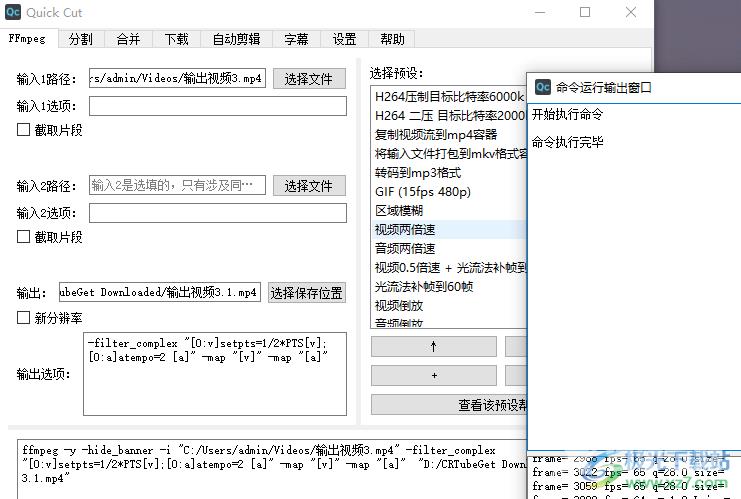Click the 输入1选项 text field

(x=218, y=106)
